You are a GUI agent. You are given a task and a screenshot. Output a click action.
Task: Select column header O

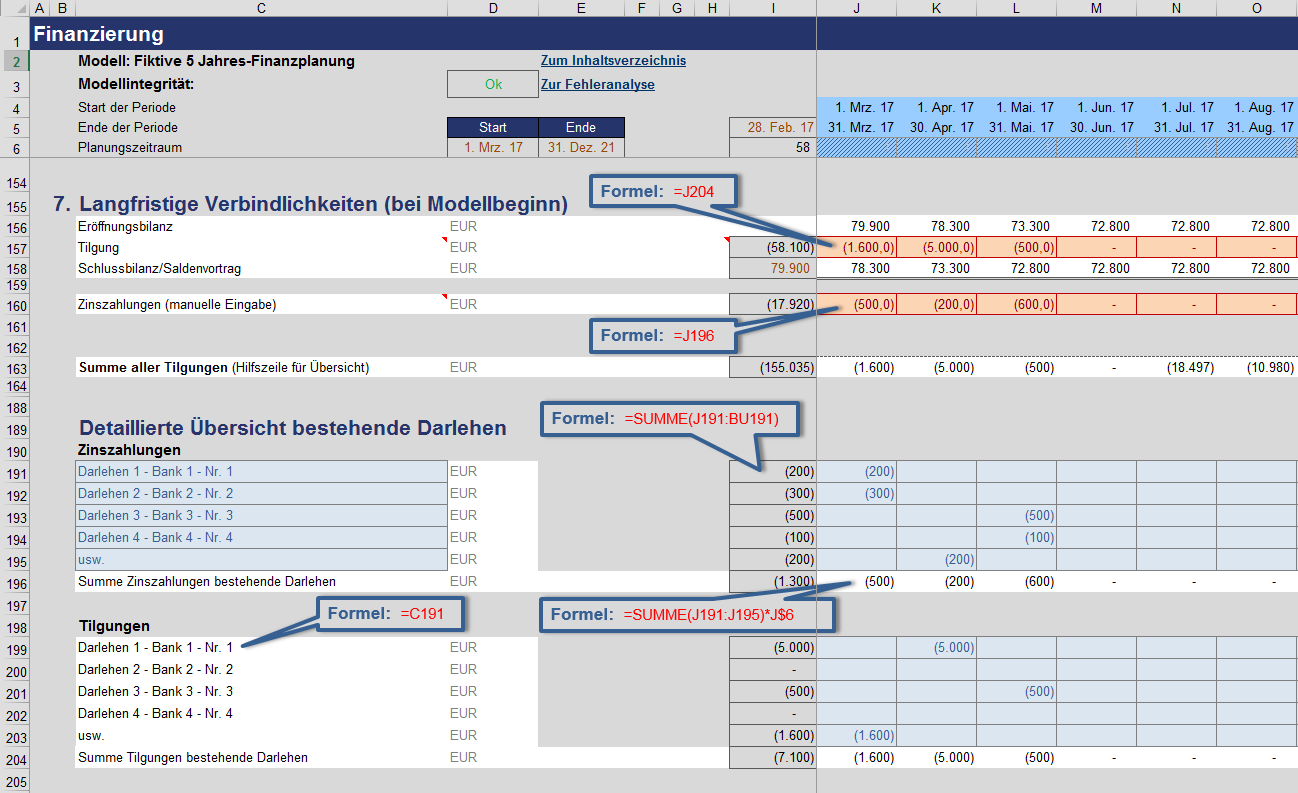tap(1256, 8)
